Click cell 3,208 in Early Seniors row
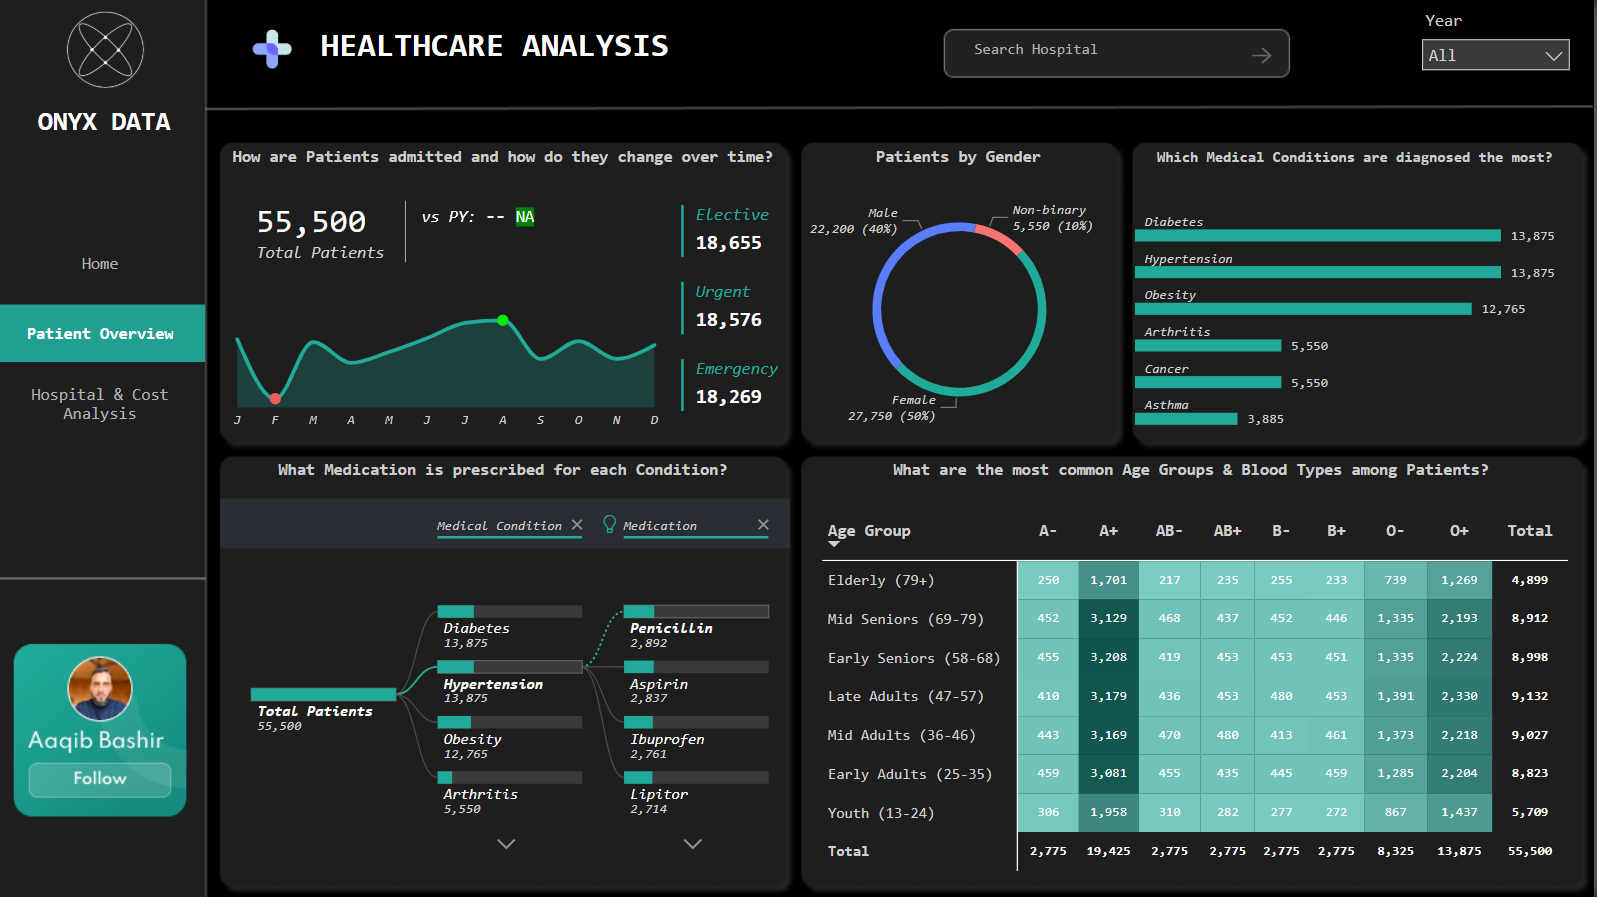The height and width of the screenshot is (897, 1597). pos(1108,657)
